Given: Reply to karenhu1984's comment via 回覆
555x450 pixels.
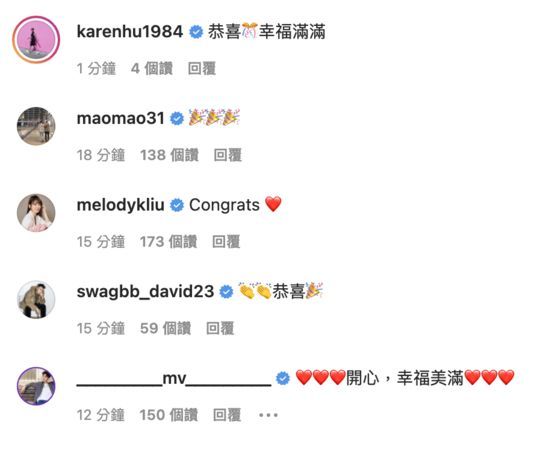Looking at the screenshot, I should click(x=202, y=68).
